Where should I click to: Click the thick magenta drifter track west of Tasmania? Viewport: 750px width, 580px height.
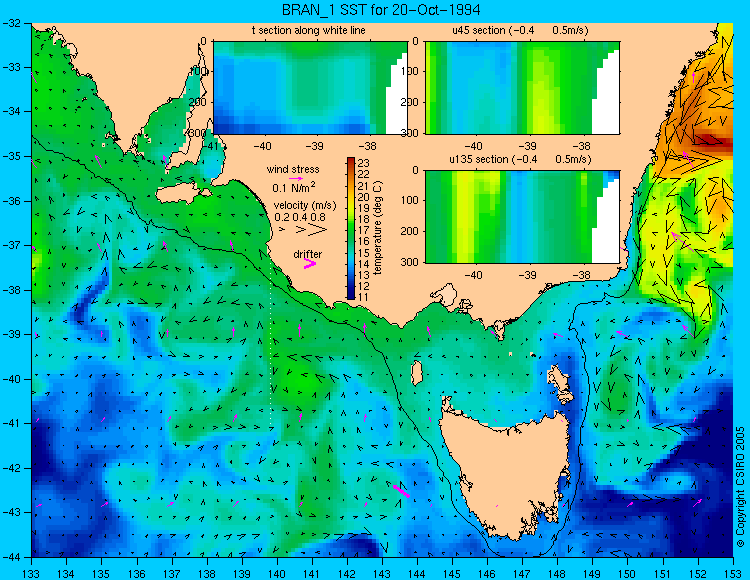(401, 491)
